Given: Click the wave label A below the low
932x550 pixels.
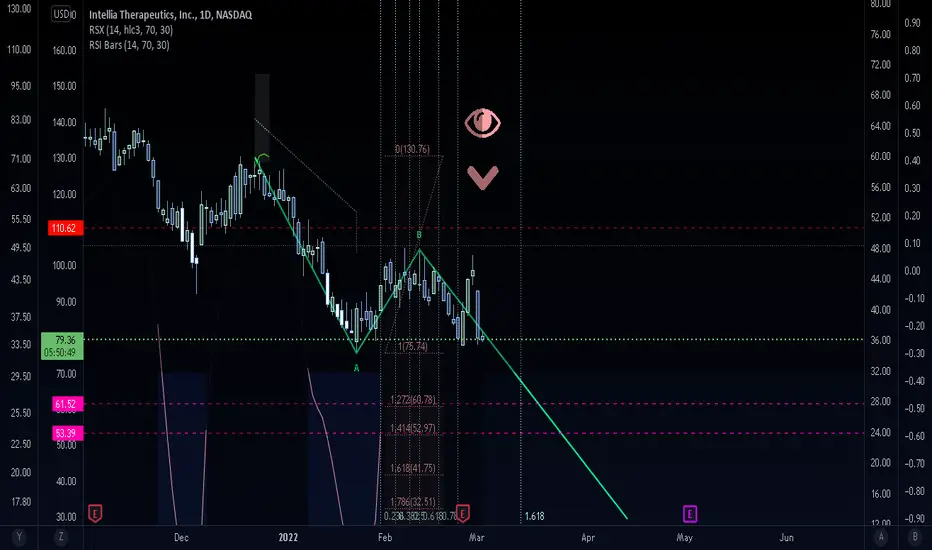Looking at the screenshot, I should point(357,368).
